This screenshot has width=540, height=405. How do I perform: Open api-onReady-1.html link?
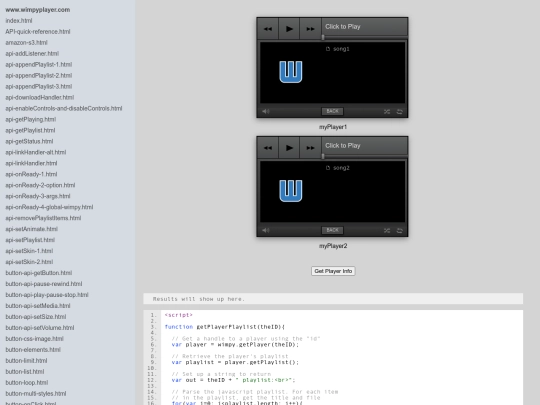31,174
